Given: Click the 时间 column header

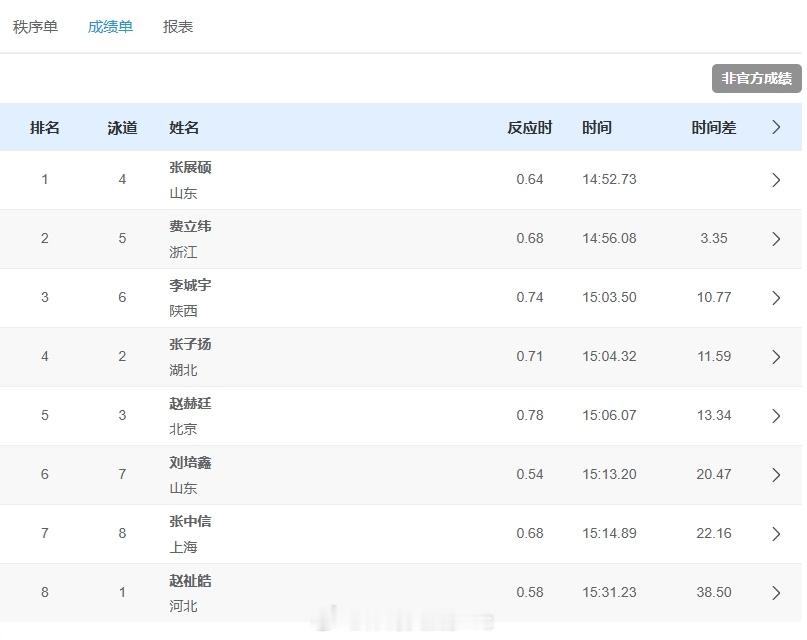Looking at the screenshot, I should (x=597, y=128).
